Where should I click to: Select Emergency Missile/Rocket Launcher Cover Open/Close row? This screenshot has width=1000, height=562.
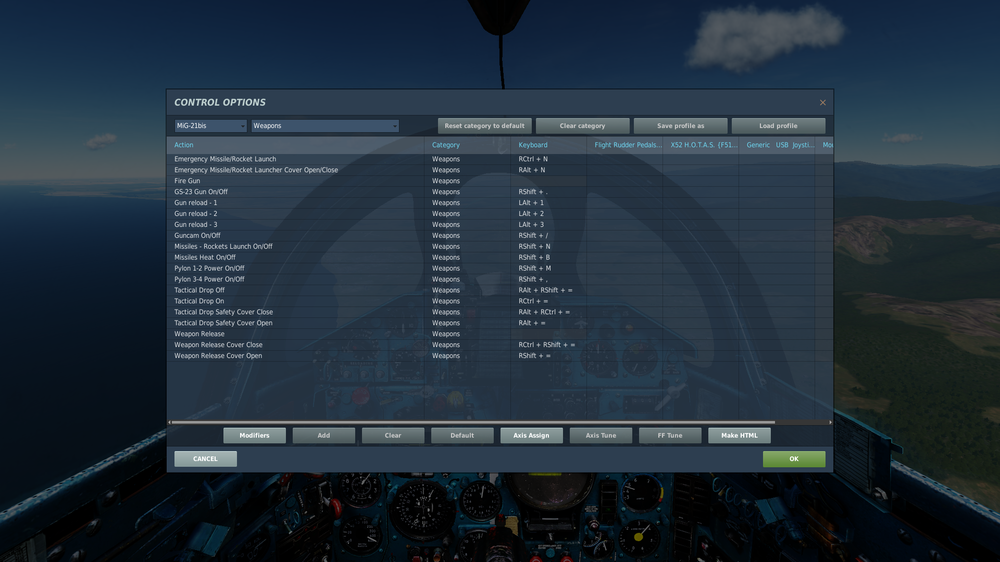coord(500,170)
